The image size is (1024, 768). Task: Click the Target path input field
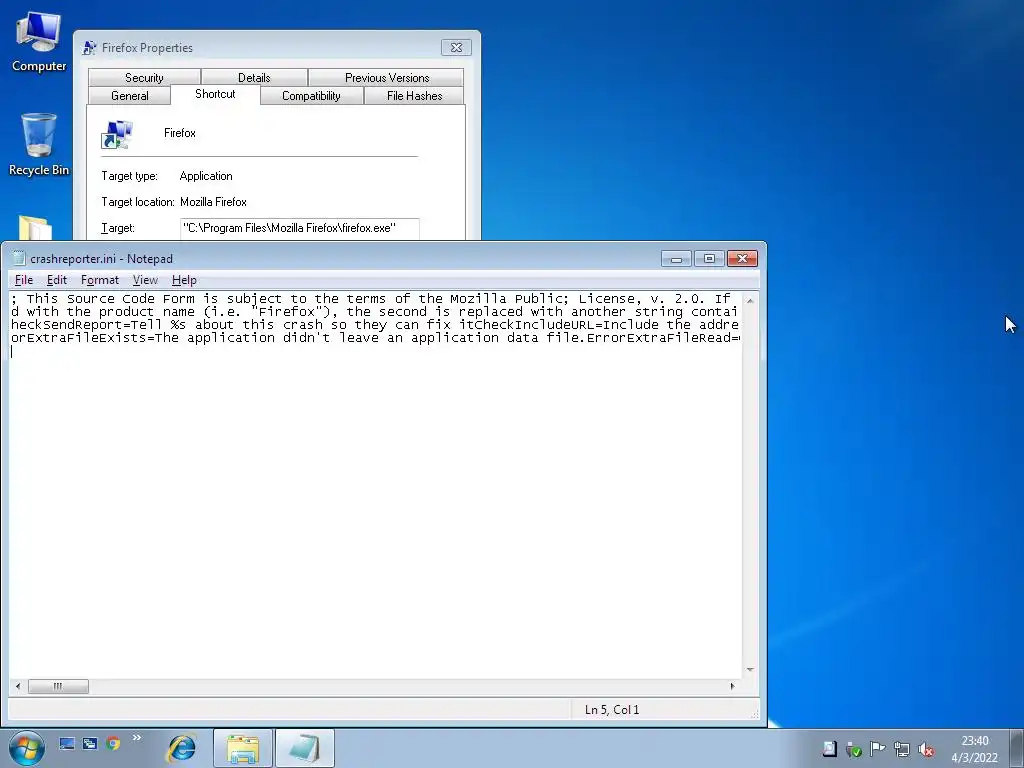300,229
